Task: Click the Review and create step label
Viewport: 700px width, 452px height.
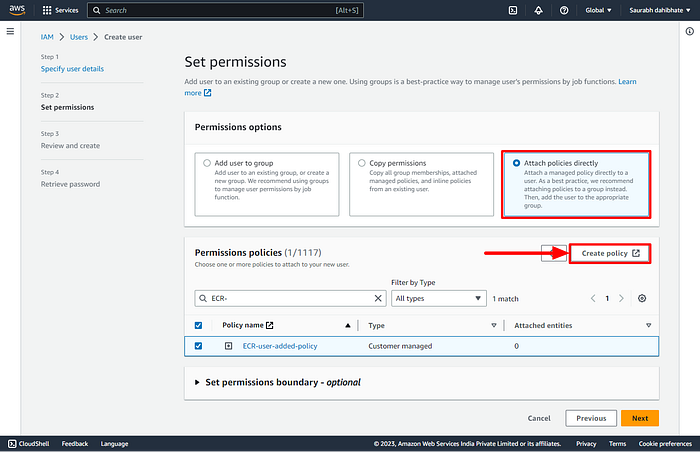Action: [x=71, y=146]
